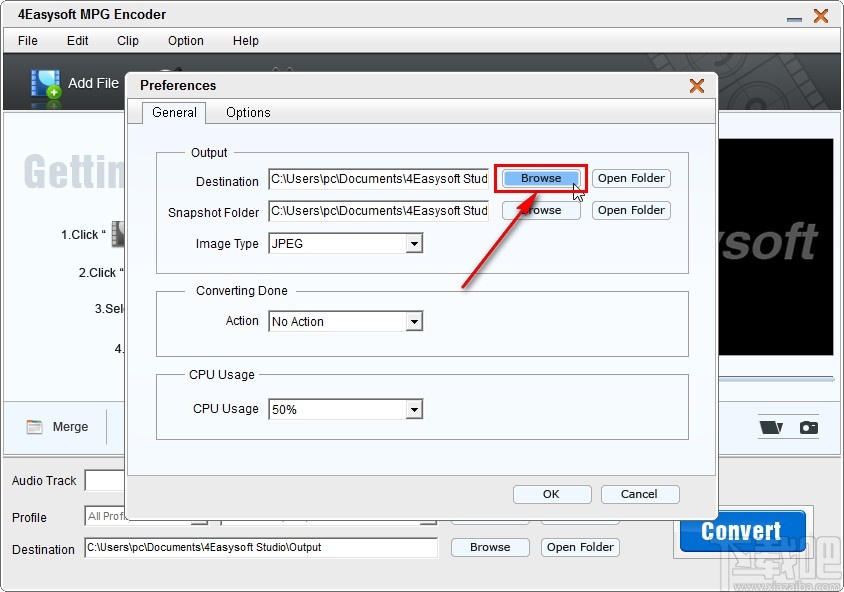Open the Edit menu

(78, 41)
